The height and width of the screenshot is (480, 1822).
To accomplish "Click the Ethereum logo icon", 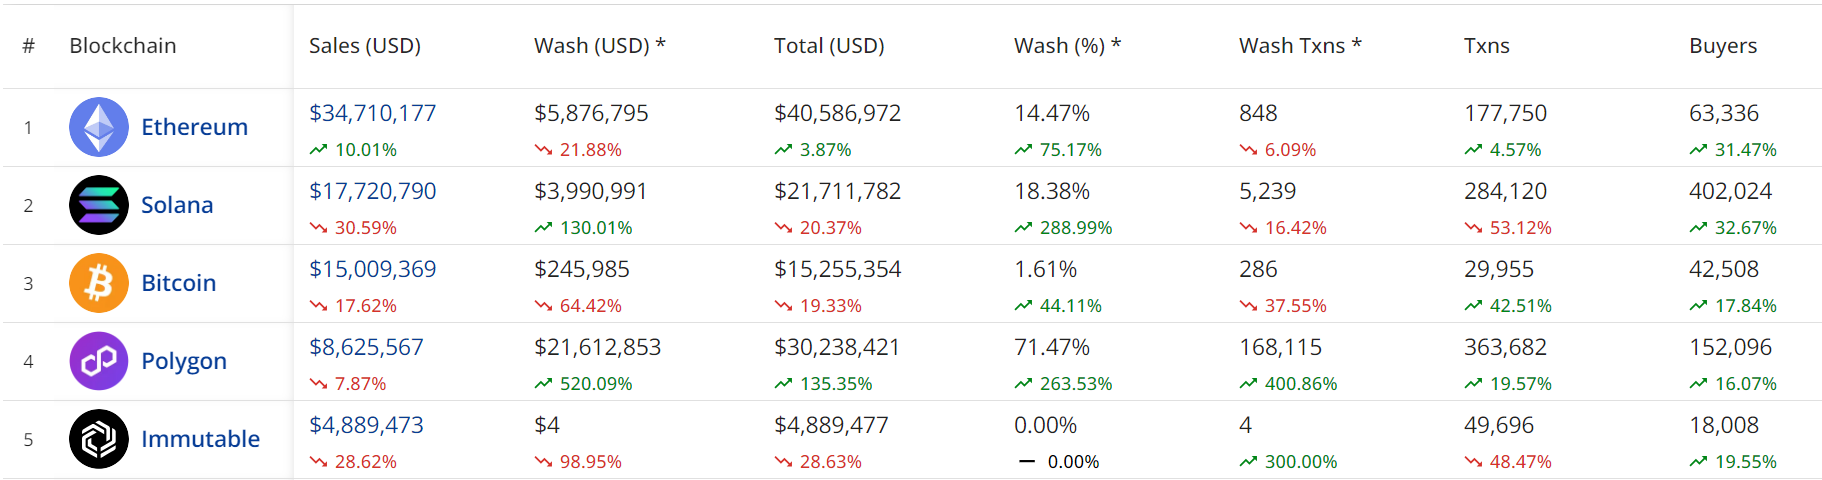I will click(99, 127).
